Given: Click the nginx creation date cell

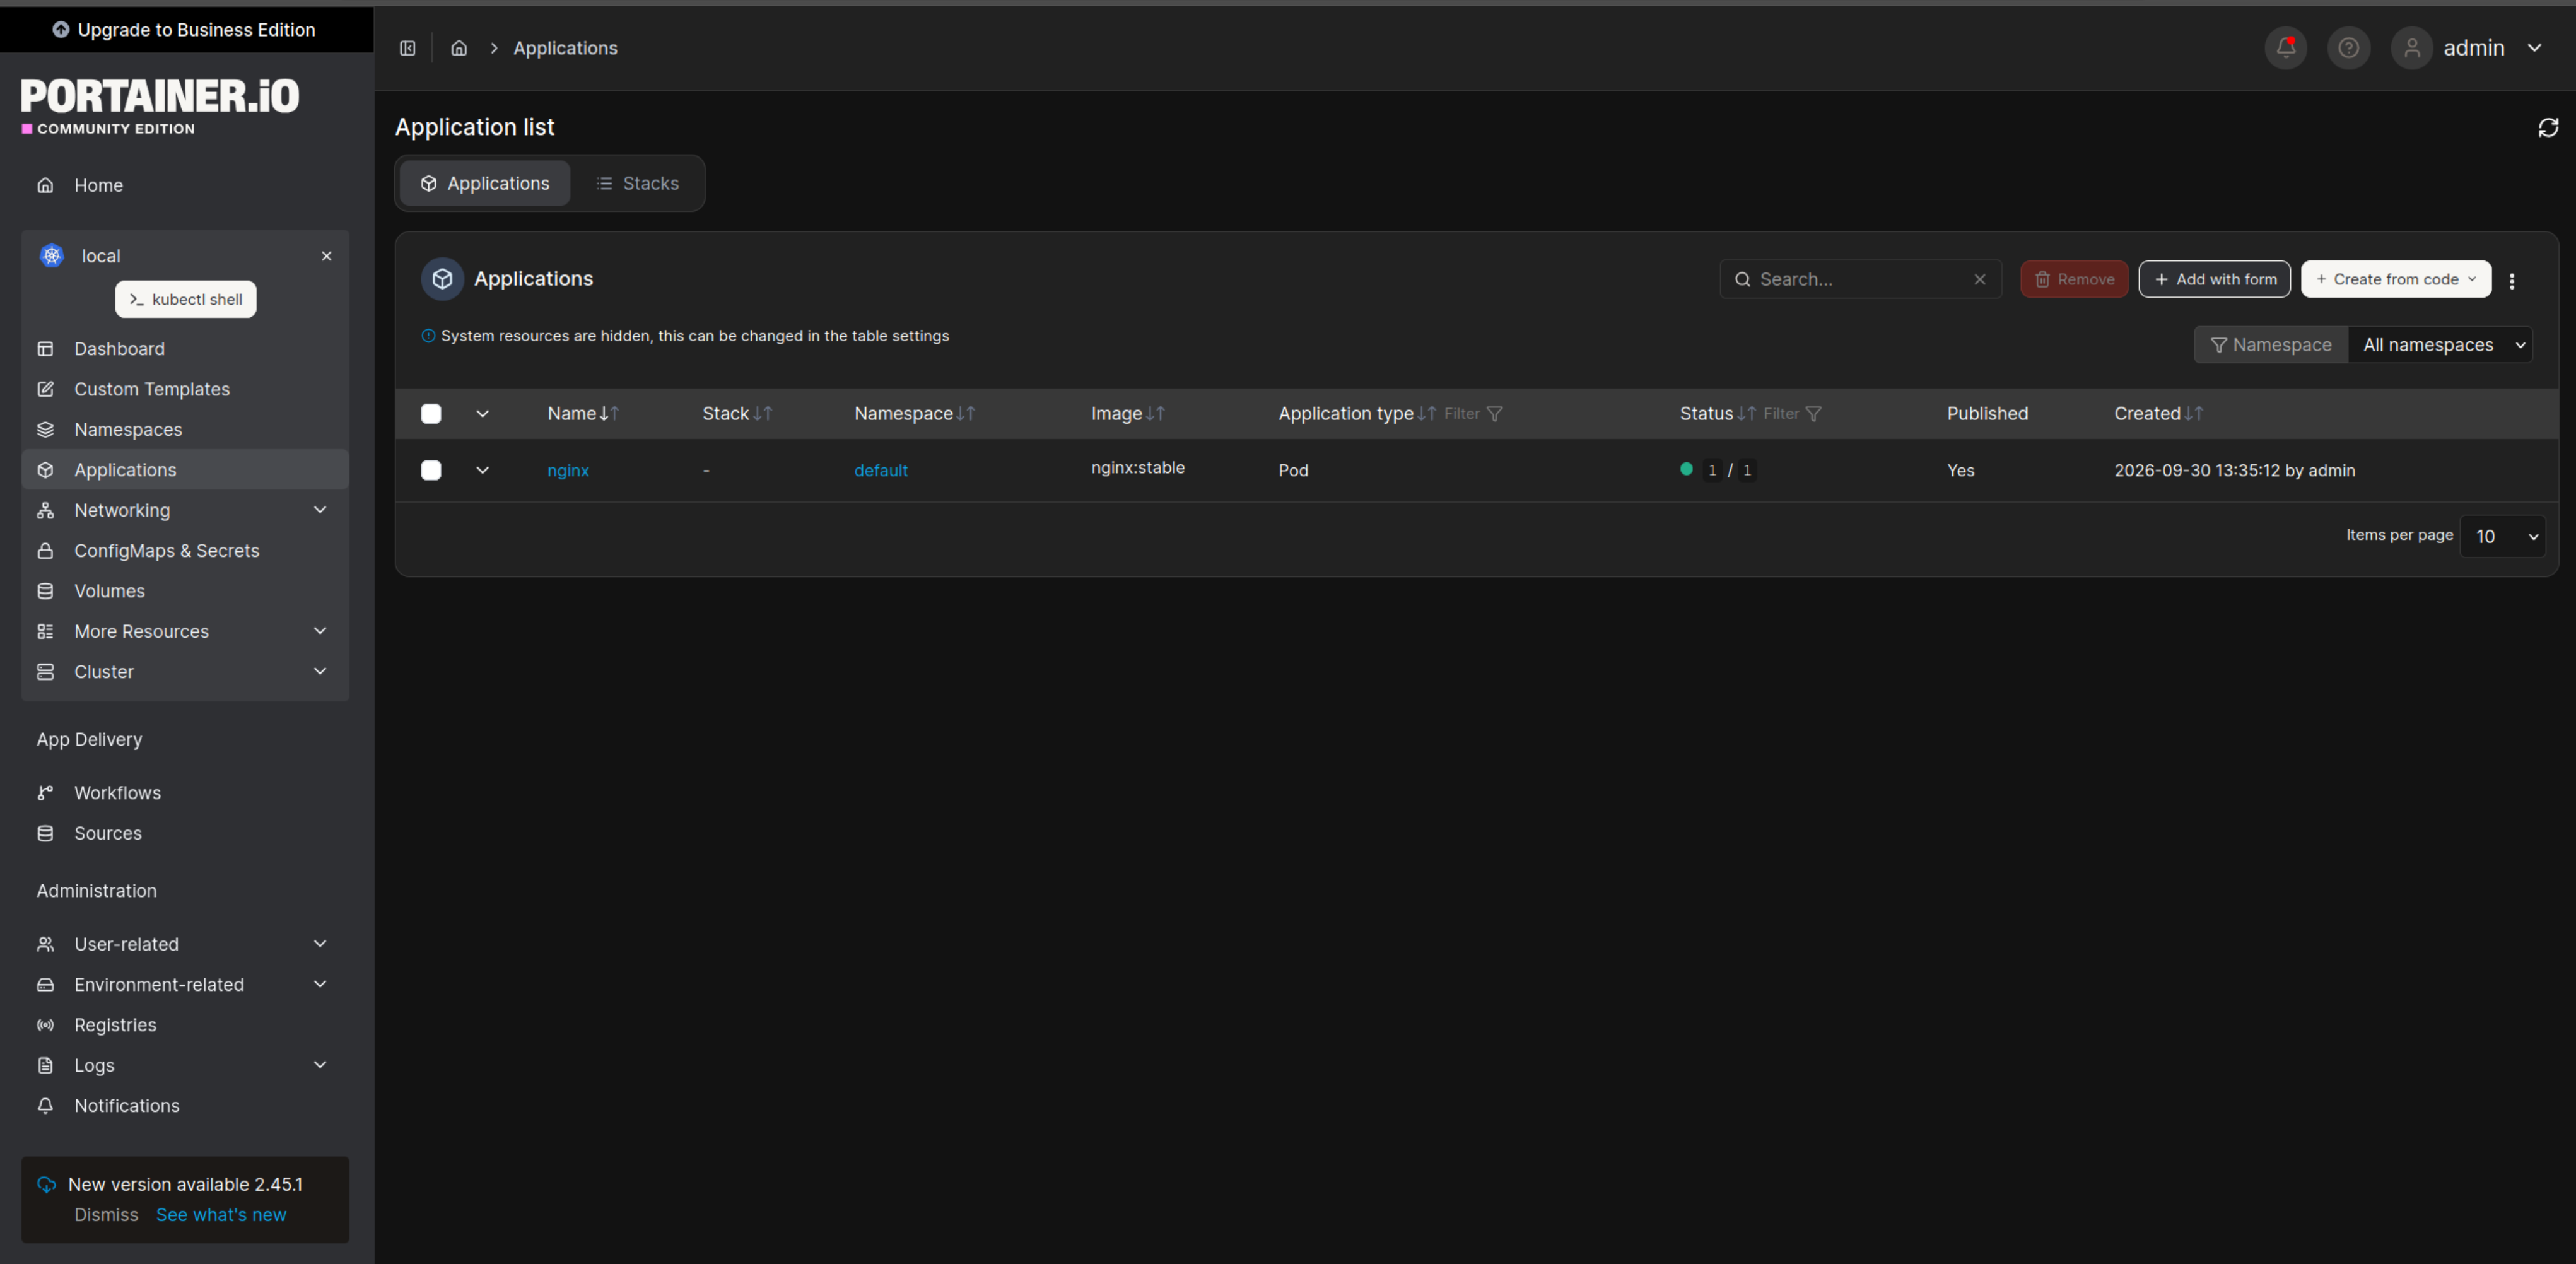Looking at the screenshot, I should (2234, 470).
